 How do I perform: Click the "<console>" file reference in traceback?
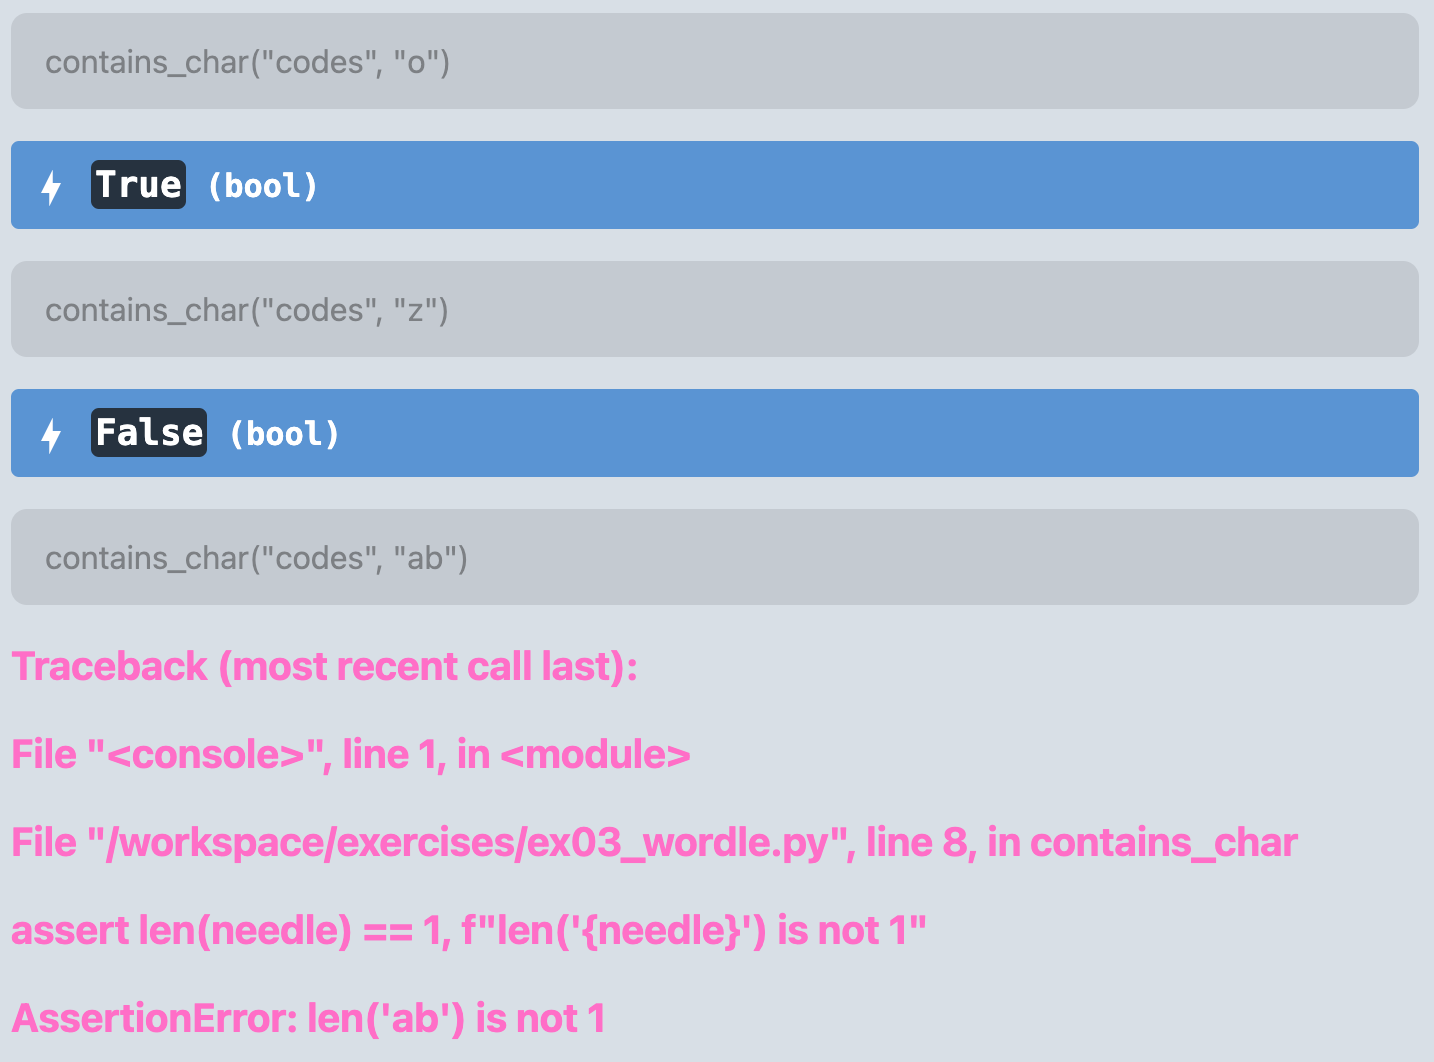tap(205, 755)
